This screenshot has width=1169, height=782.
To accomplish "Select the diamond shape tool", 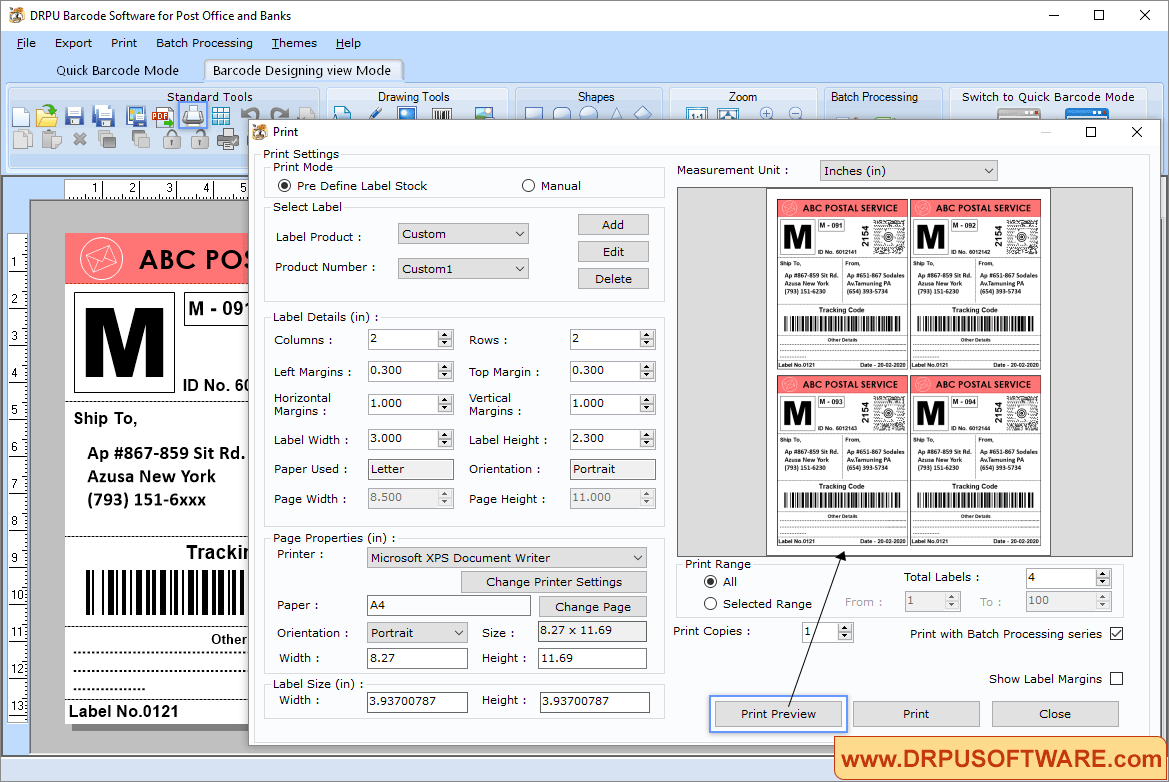I will 643,112.
